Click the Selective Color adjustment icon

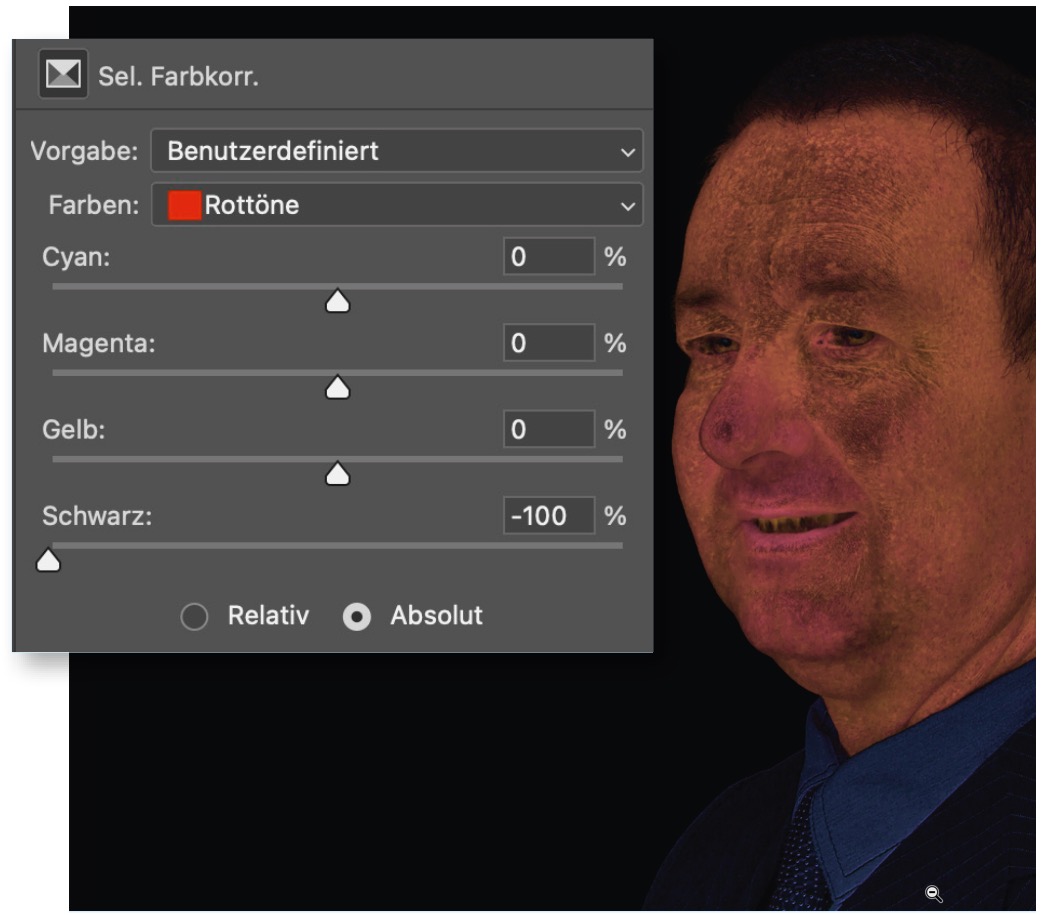[63, 74]
